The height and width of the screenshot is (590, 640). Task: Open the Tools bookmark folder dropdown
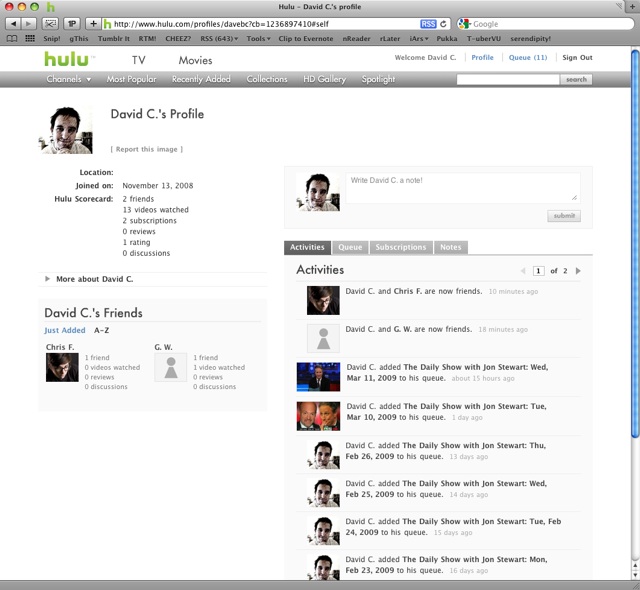[258, 39]
